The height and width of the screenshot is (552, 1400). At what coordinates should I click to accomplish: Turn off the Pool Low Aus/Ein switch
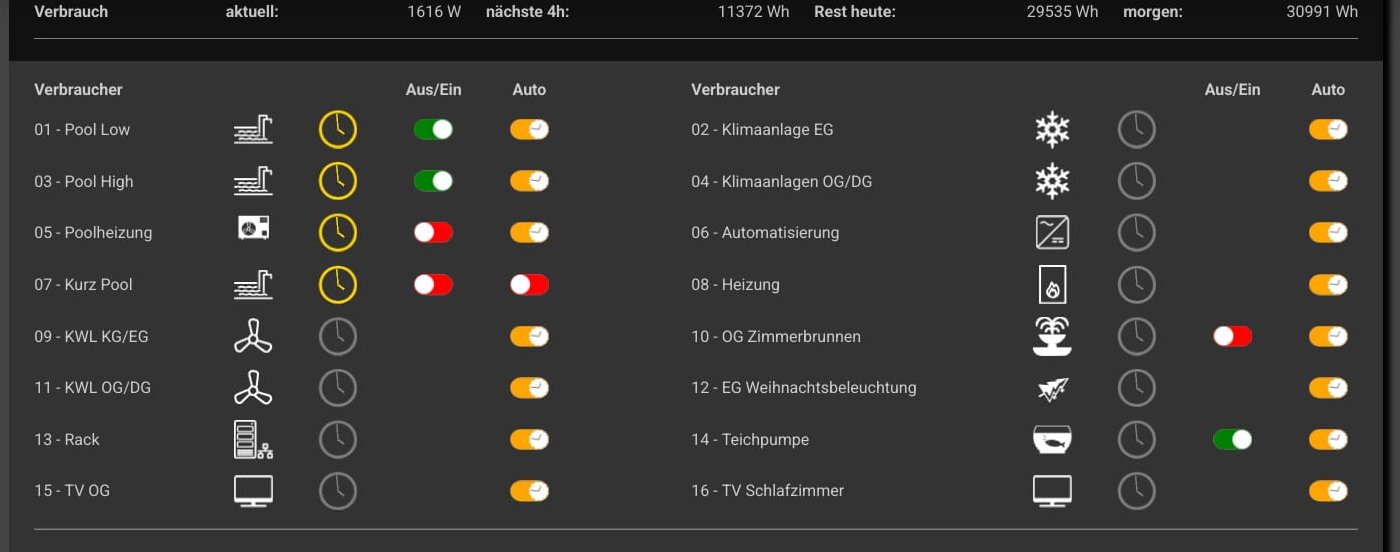[433, 130]
